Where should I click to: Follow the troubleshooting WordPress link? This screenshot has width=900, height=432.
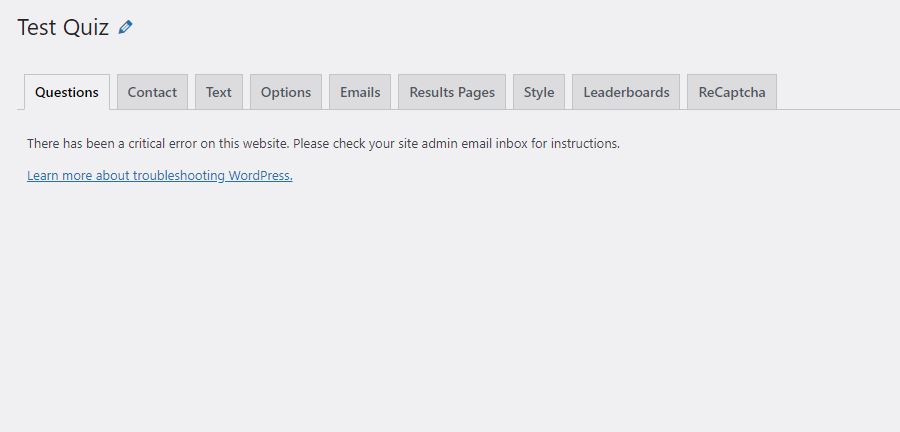[x=160, y=176]
